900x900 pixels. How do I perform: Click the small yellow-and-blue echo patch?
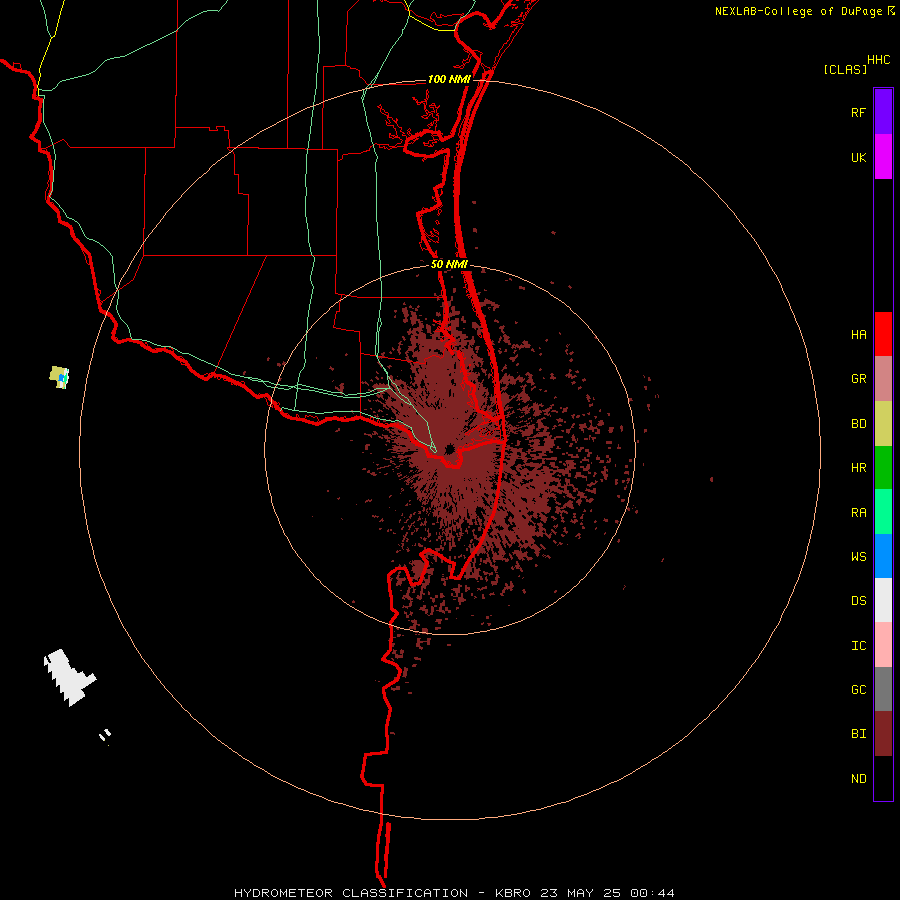59,377
